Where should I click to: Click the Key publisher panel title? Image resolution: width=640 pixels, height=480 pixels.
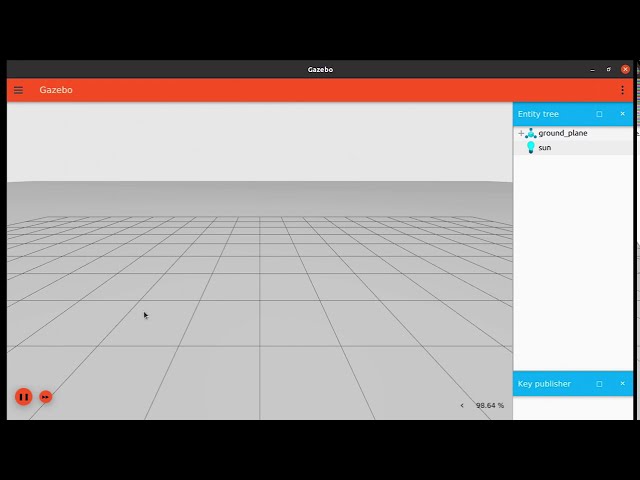[x=544, y=384]
